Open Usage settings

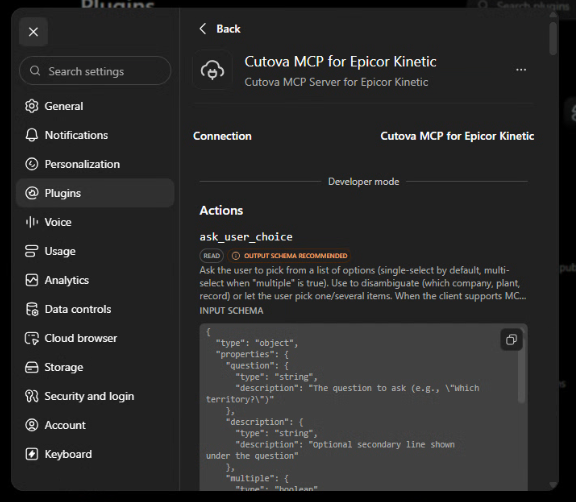point(95,251)
